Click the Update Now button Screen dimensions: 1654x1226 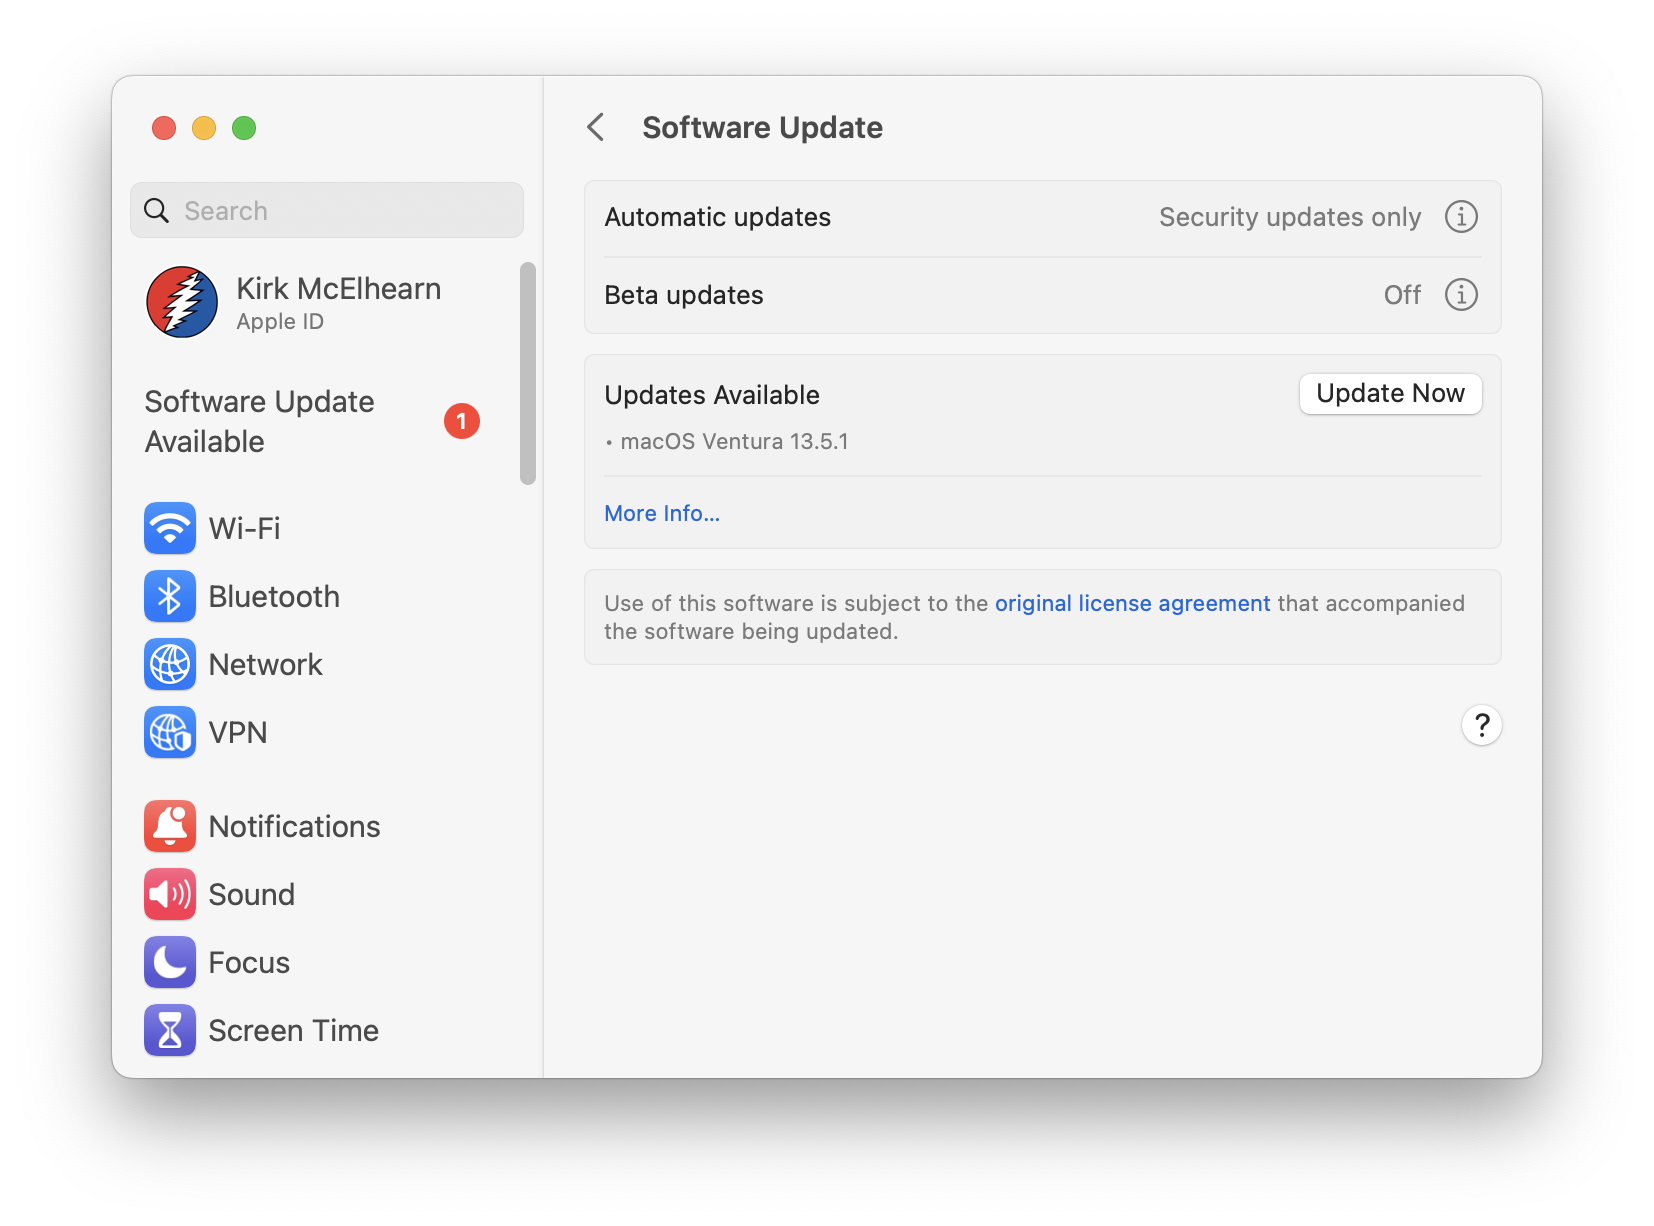[x=1390, y=393]
